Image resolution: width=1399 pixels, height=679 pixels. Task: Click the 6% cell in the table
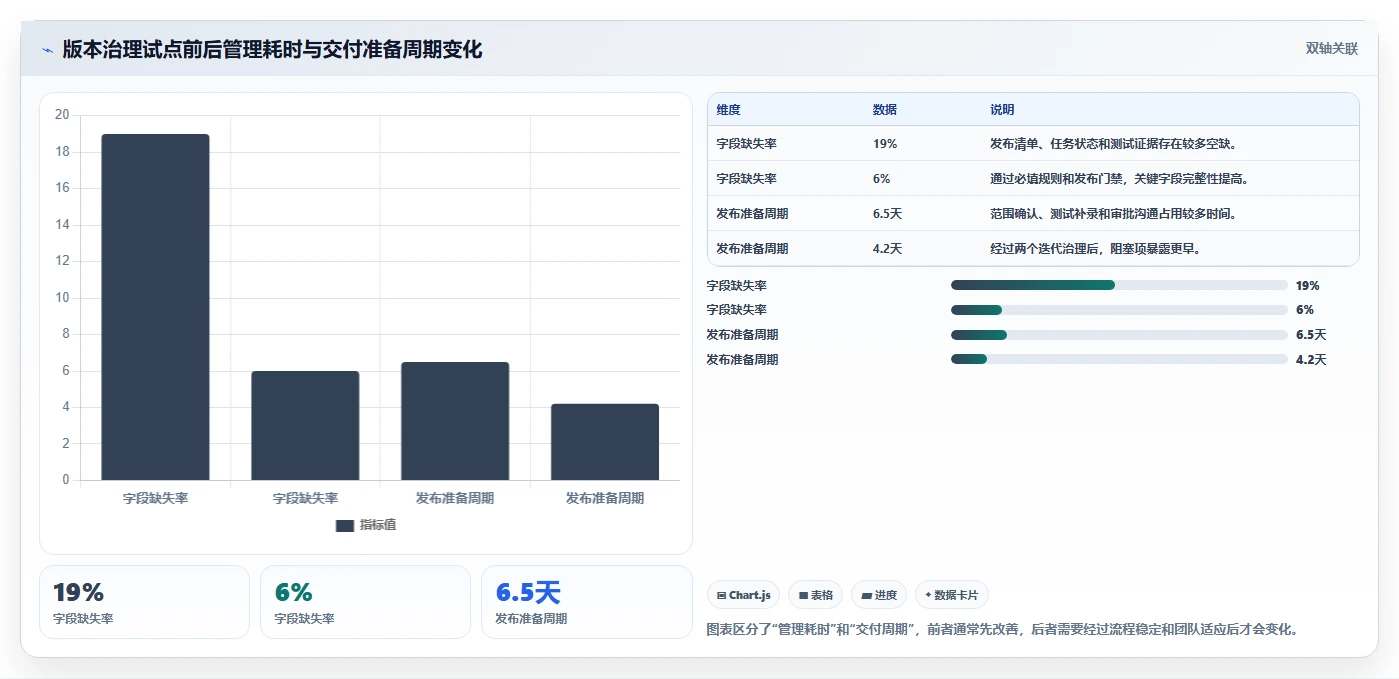click(x=881, y=179)
